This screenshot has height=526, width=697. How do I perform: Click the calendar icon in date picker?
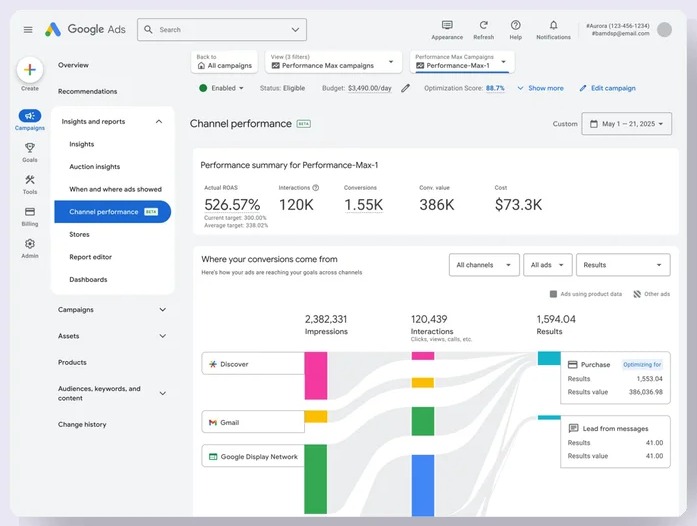coord(594,124)
